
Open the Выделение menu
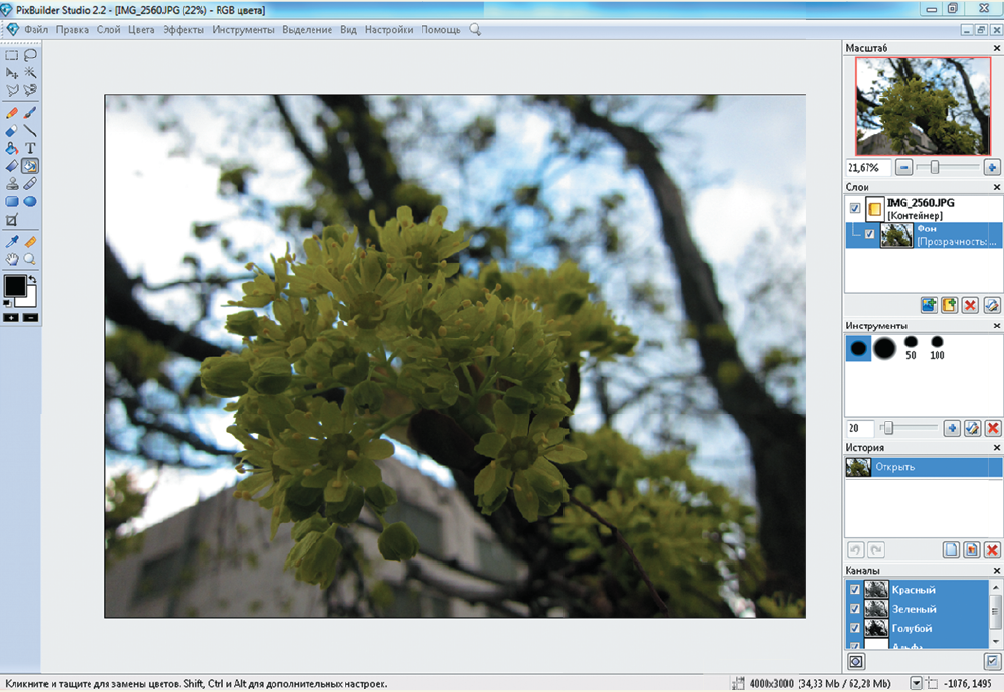(x=307, y=30)
